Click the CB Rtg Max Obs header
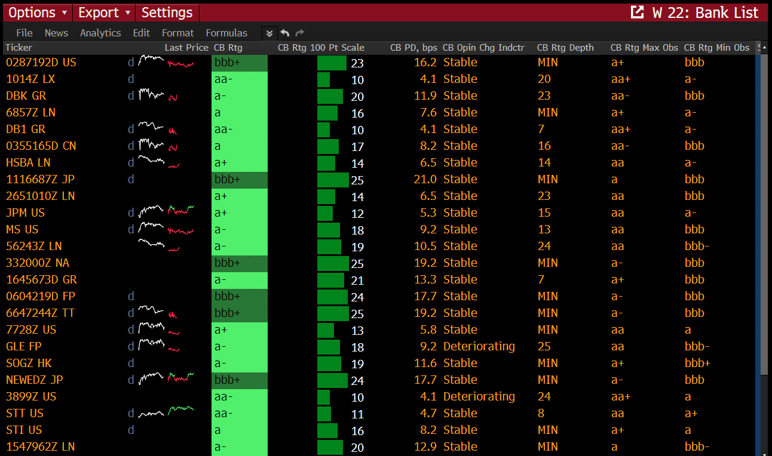 [644, 48]
